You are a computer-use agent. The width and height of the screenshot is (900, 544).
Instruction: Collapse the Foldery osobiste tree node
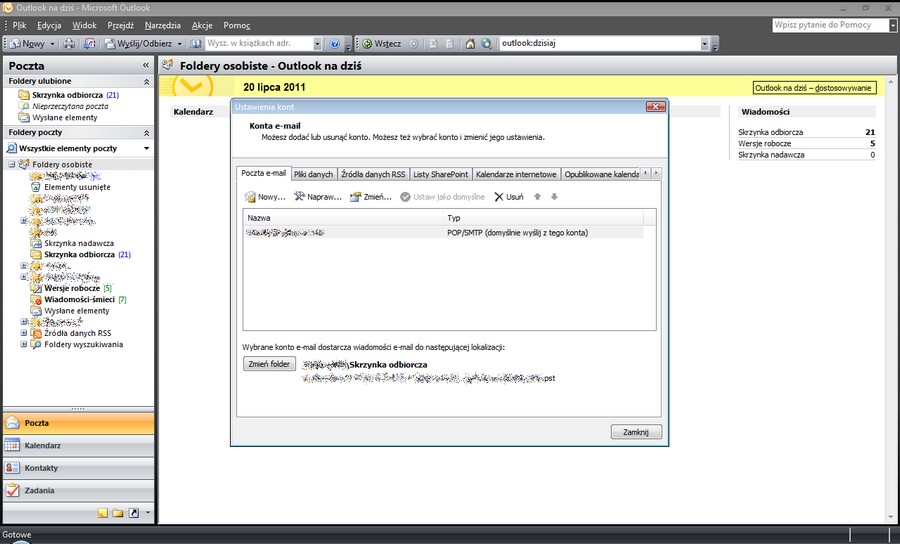pyautogui.click(x=11, y=164)
